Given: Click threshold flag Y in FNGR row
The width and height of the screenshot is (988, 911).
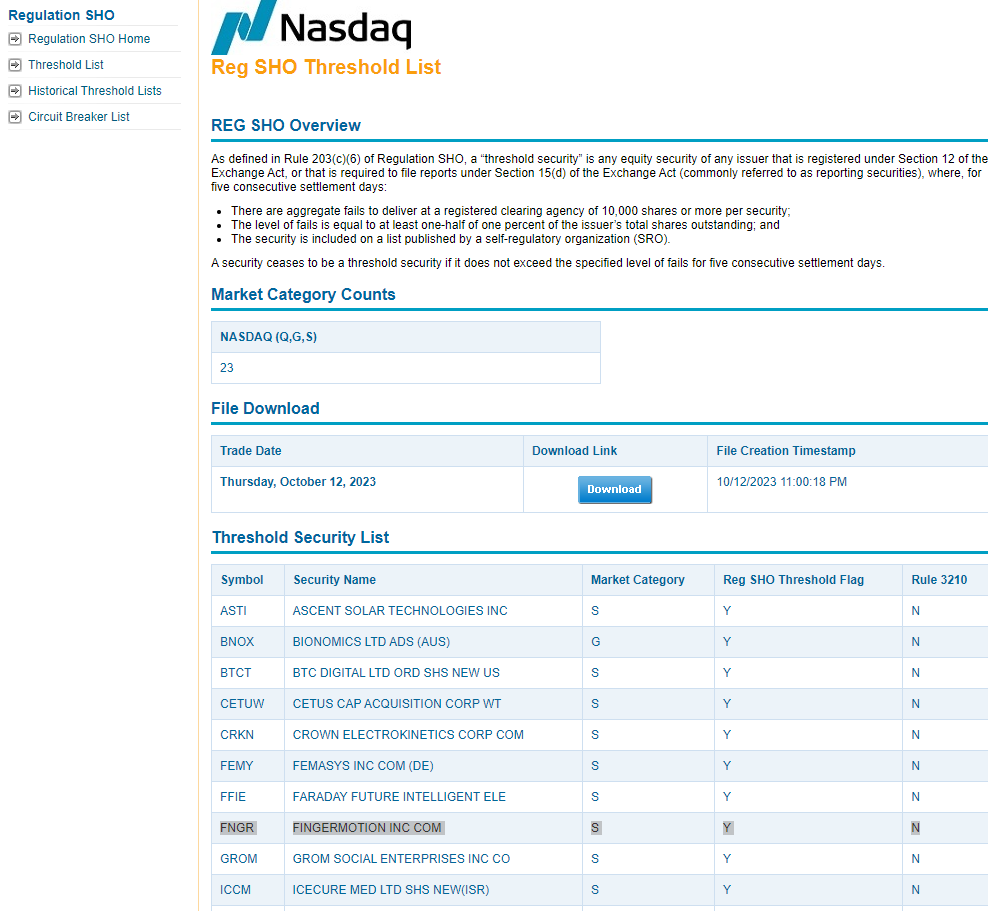Looking at the screenshot, I should click(727, 828).
